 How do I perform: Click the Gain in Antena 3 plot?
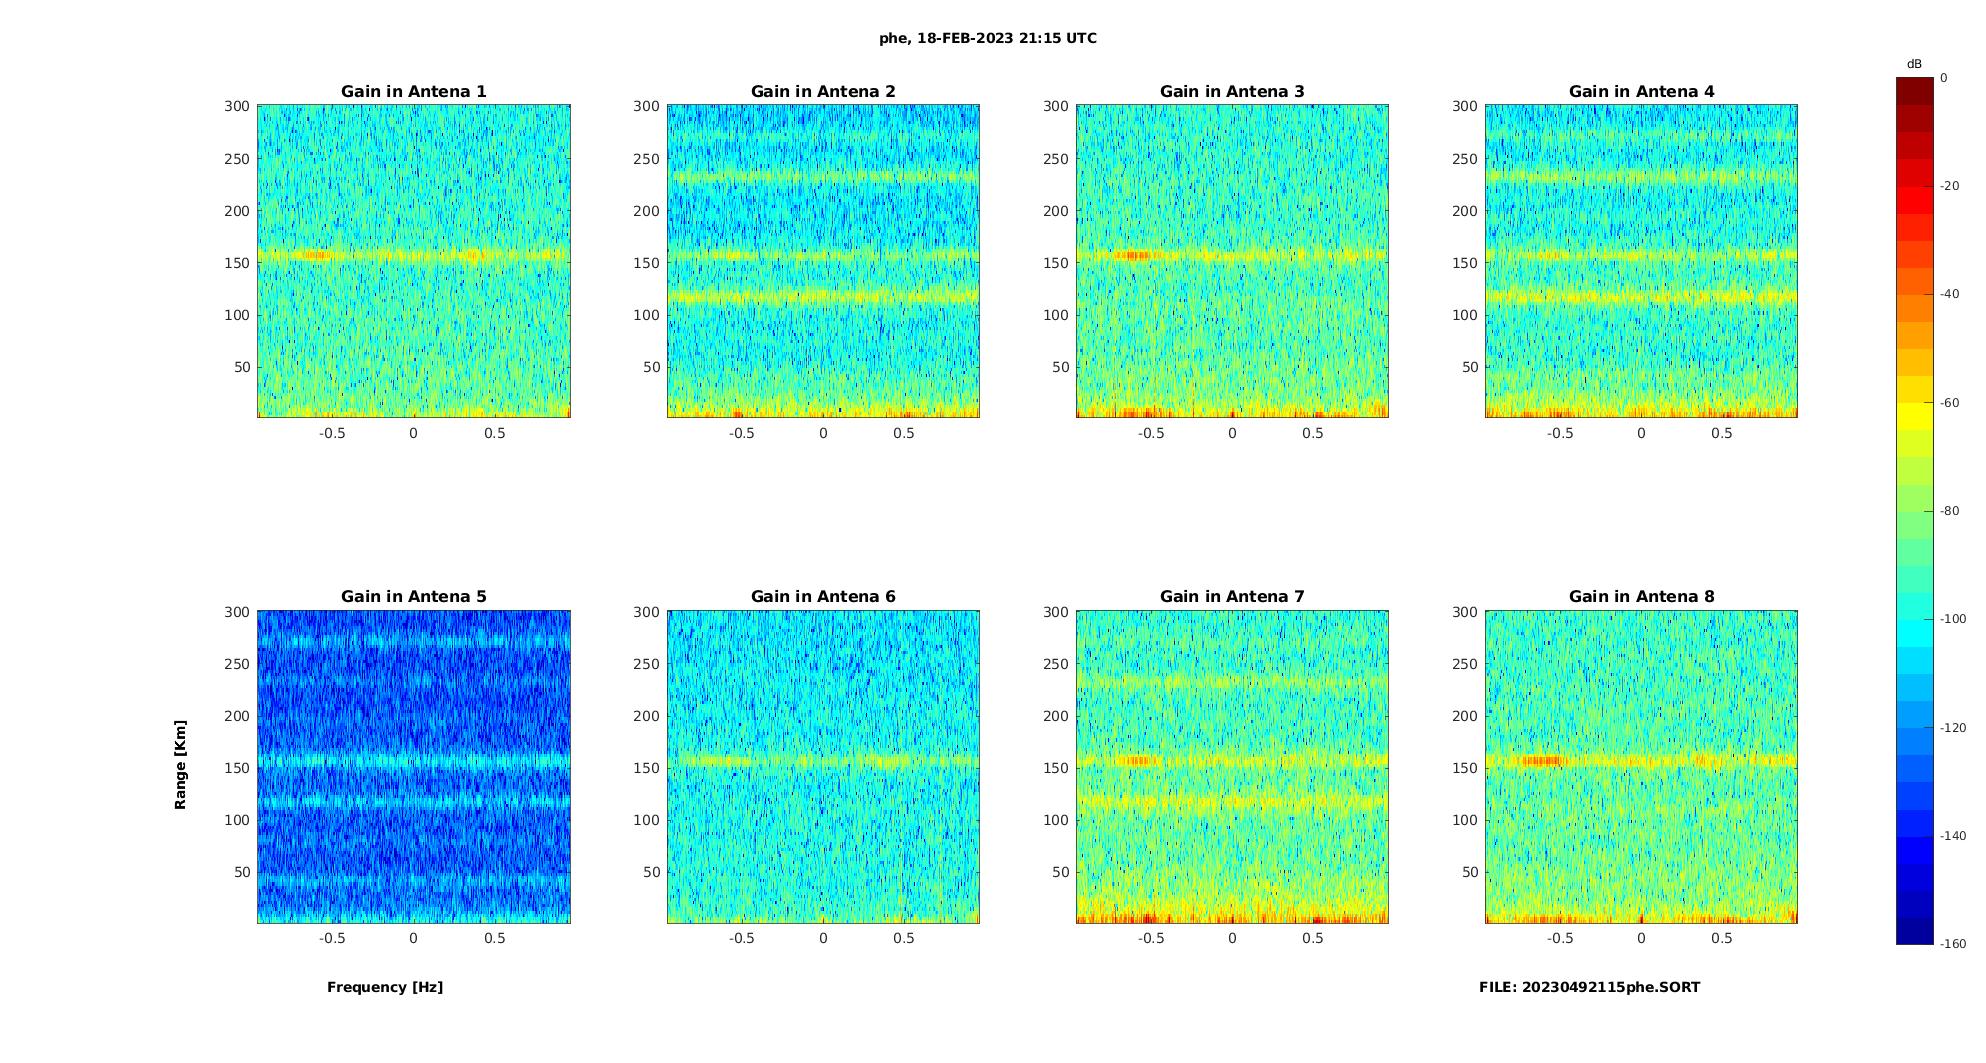[x=1232, y=261]
